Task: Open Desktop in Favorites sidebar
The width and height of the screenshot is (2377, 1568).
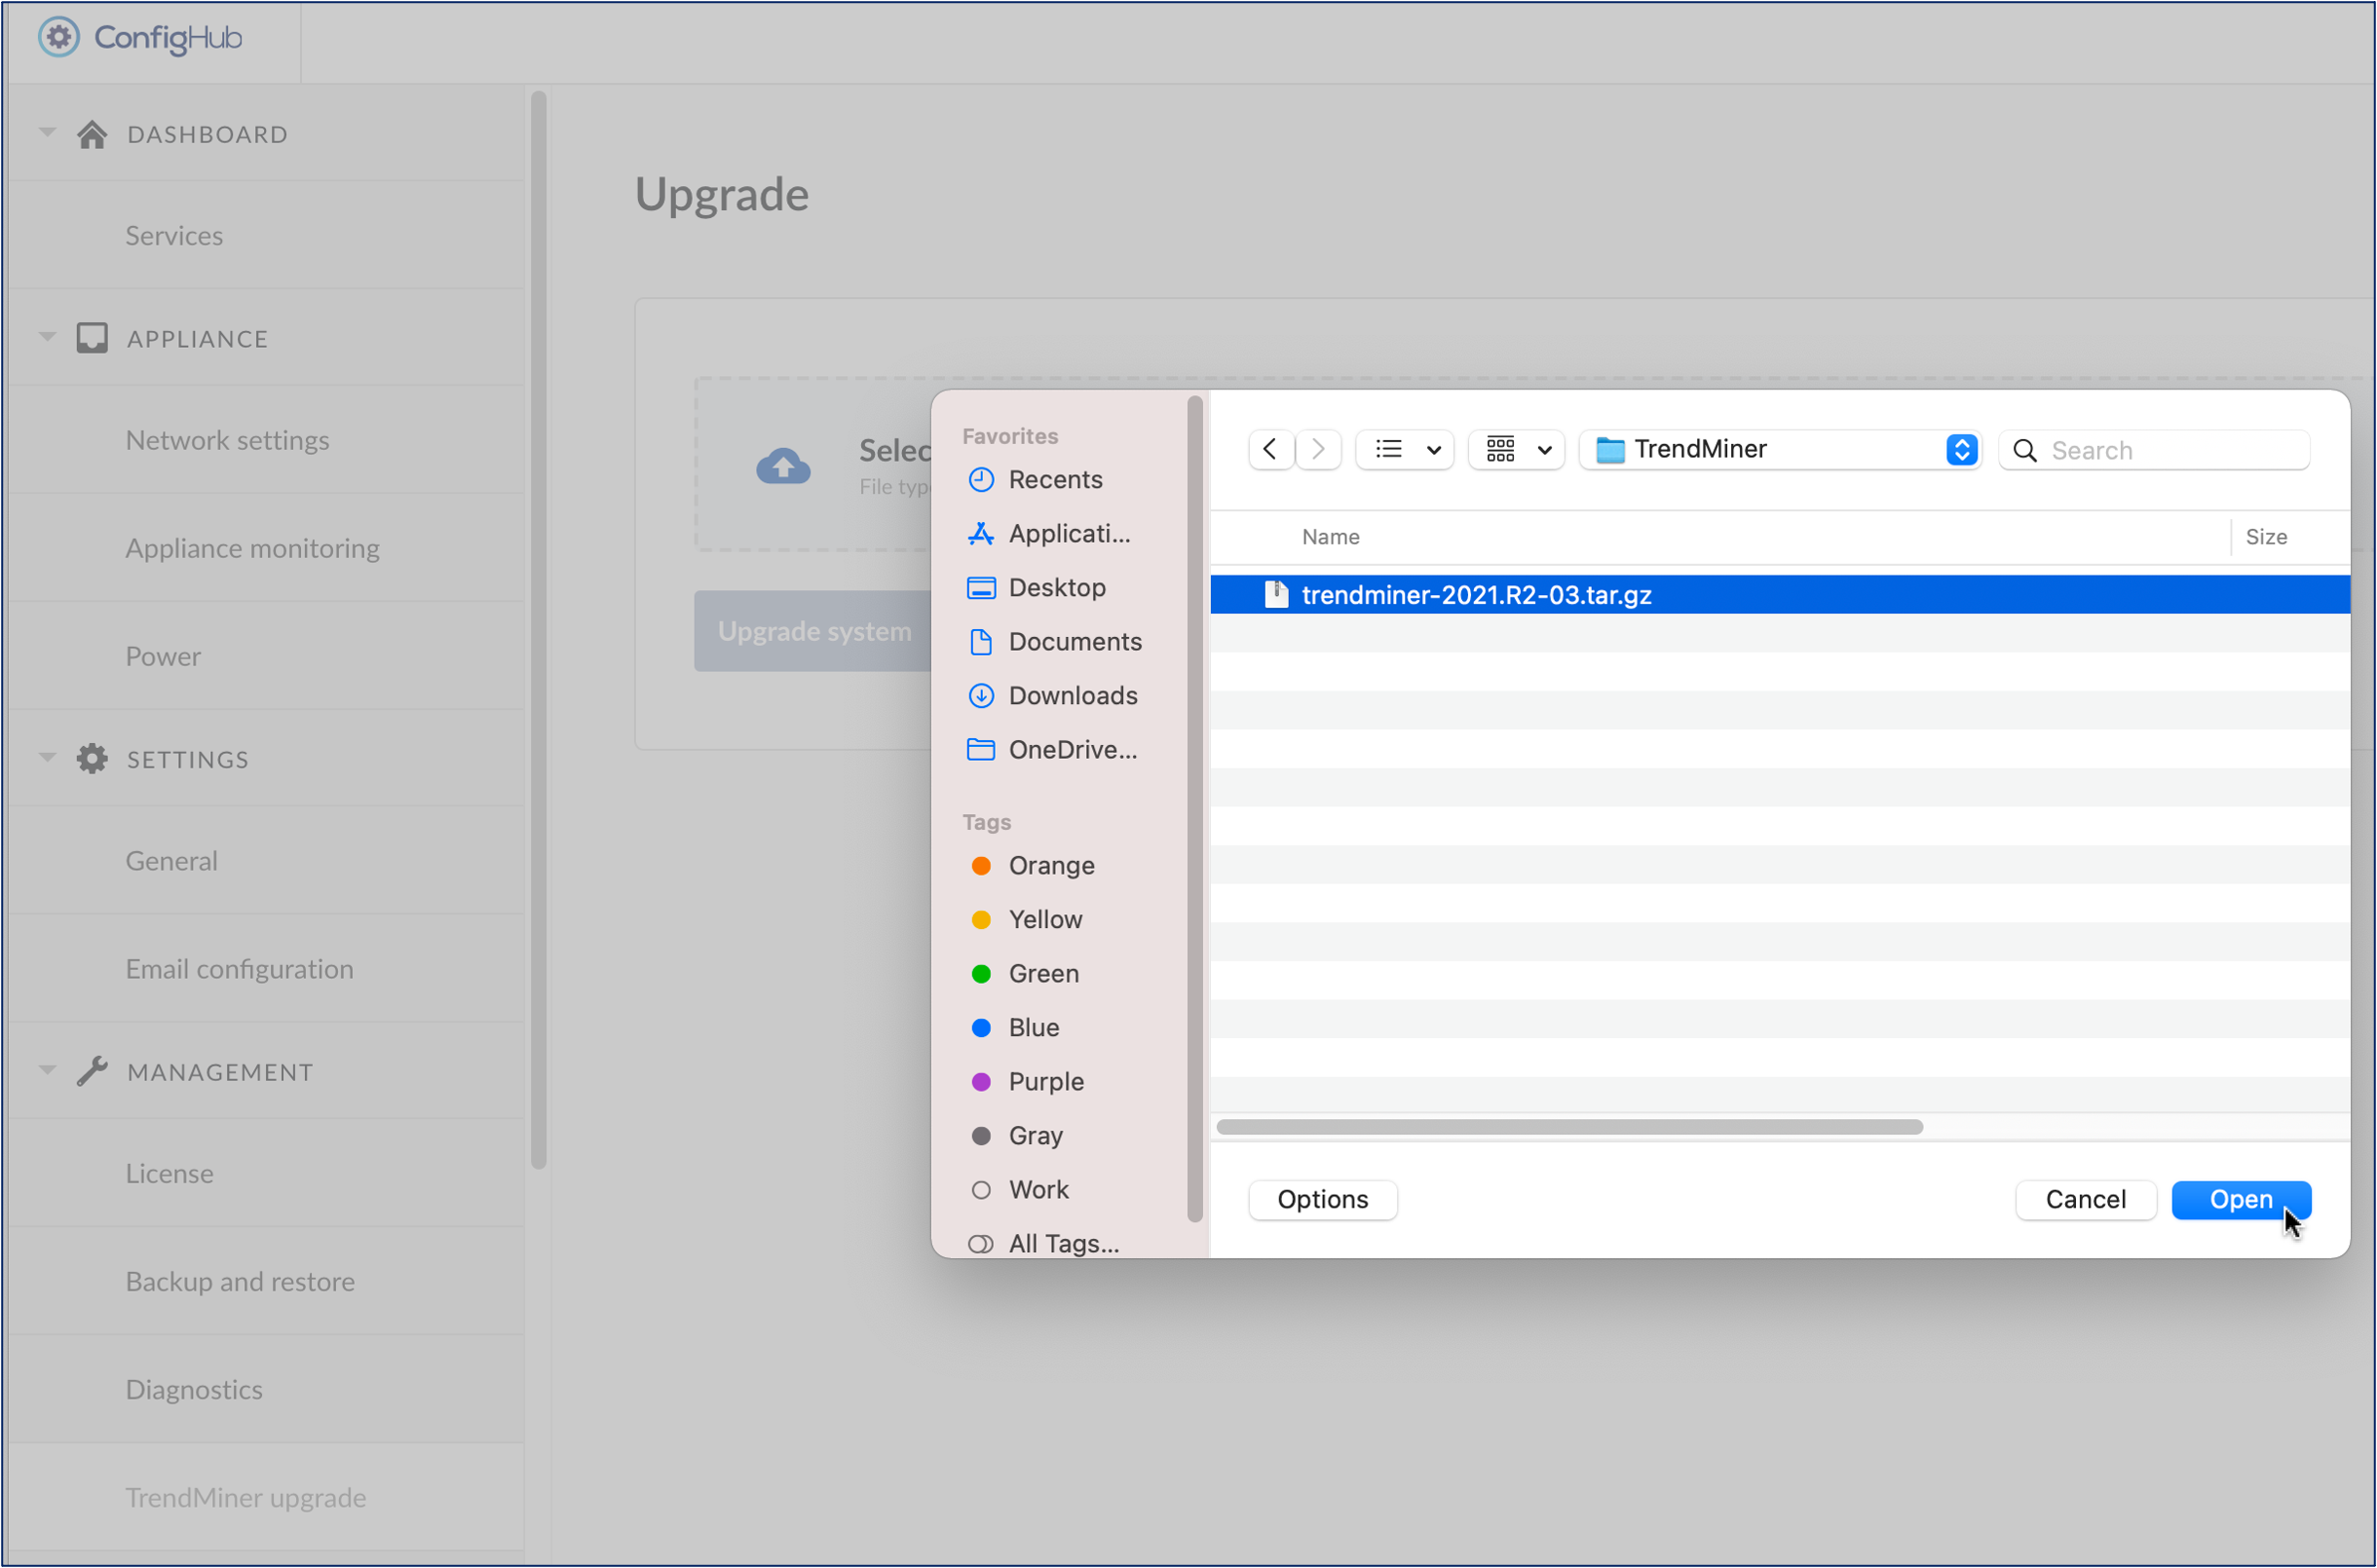Action: 1036,587
